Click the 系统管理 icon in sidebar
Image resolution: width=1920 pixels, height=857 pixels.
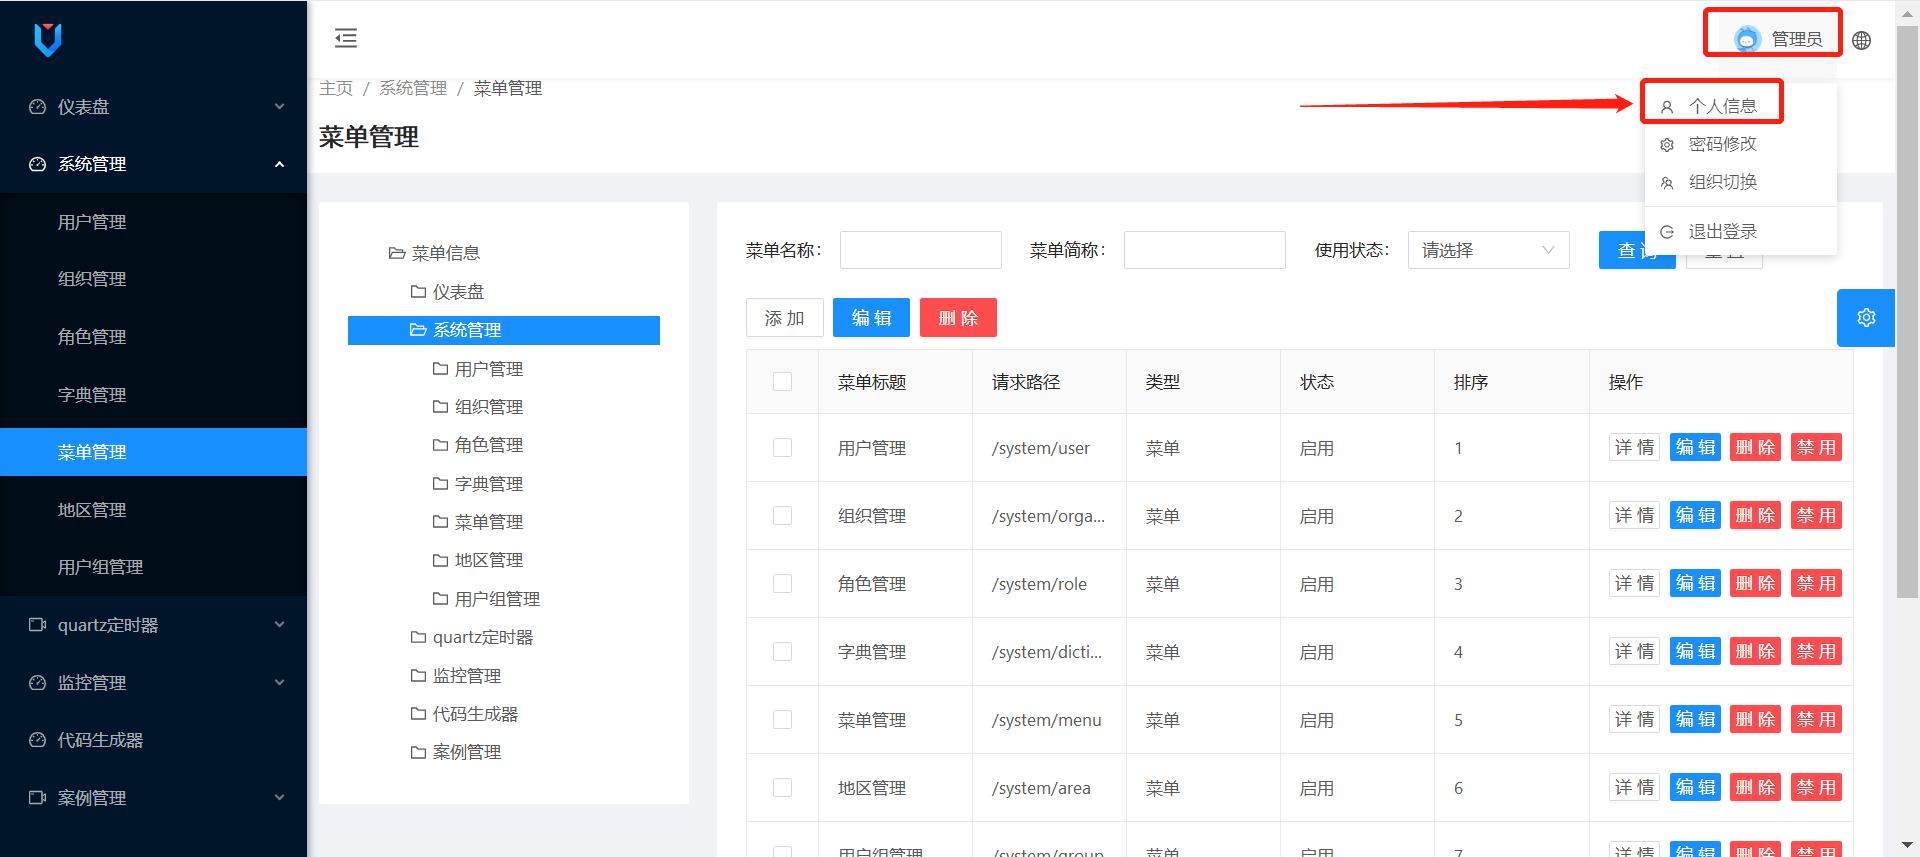point(38,164)
